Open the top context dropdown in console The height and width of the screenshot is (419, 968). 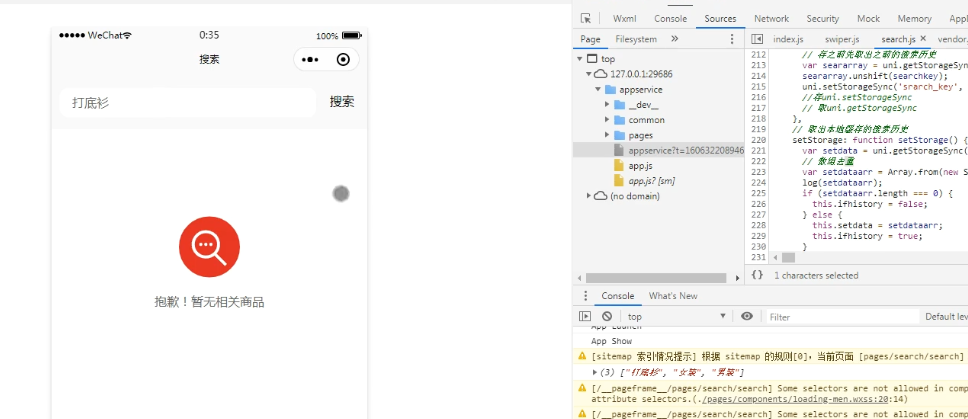tap(677, 317)
